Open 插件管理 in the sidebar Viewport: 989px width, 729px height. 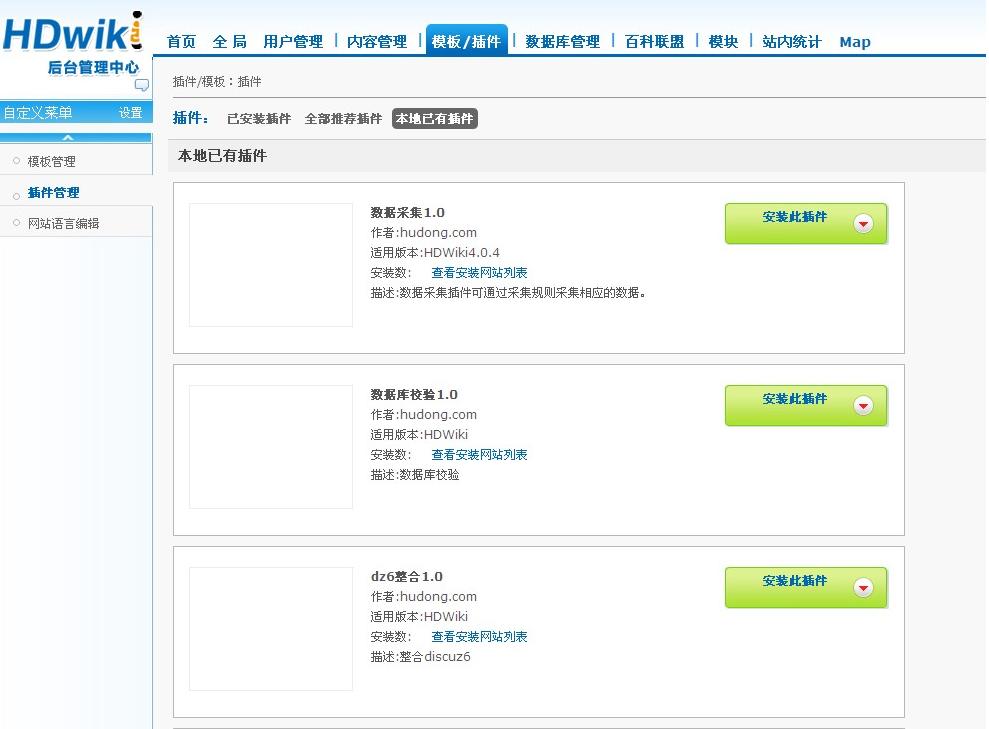pos(54,193)
